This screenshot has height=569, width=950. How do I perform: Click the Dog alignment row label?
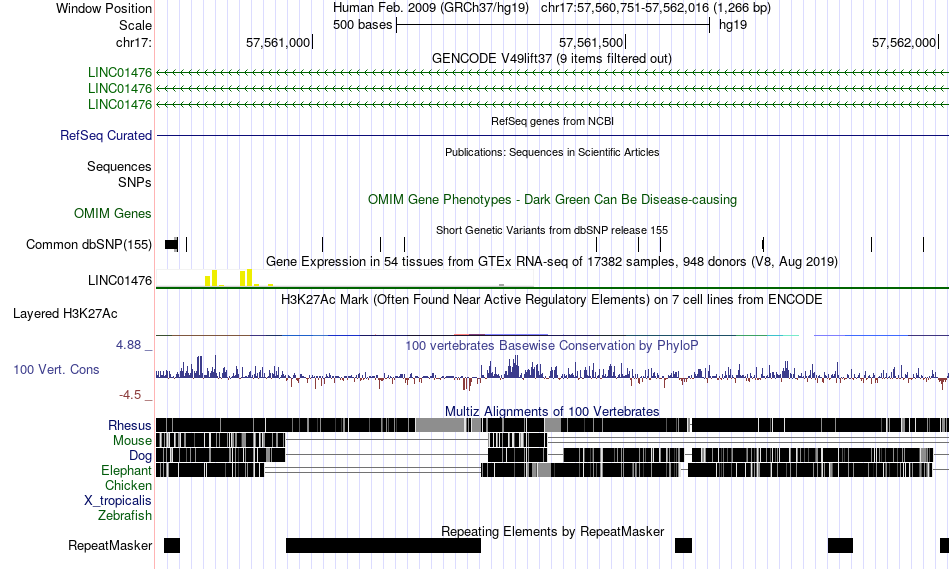click(x=141, y=456)
